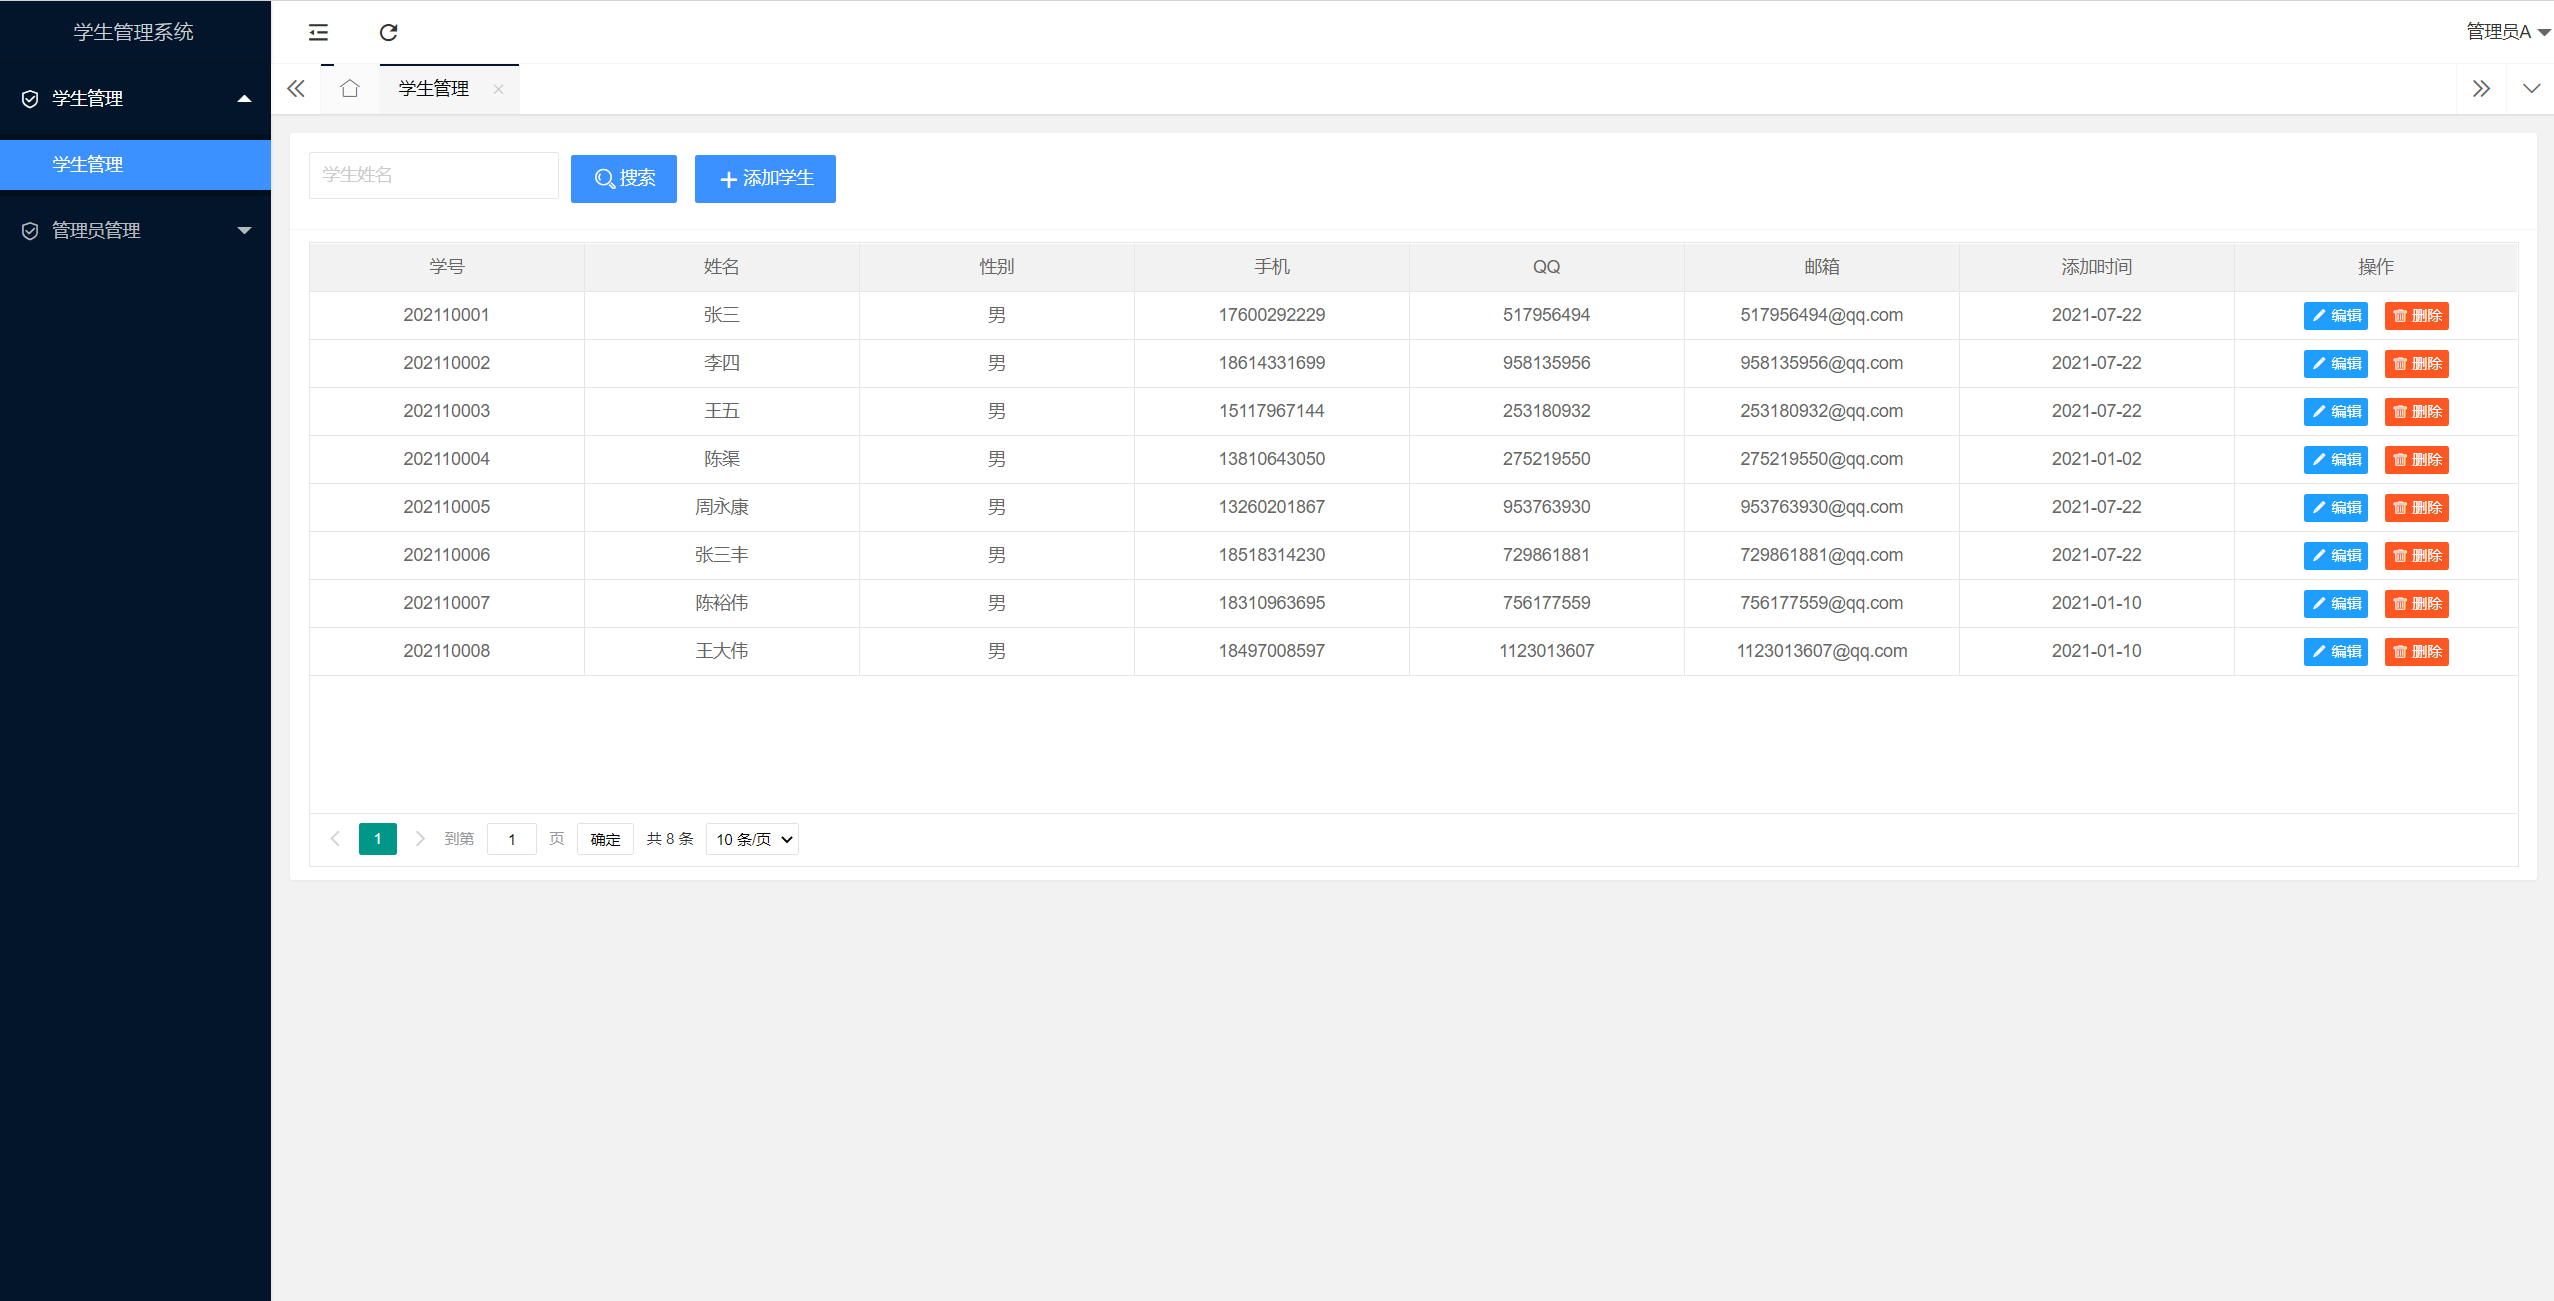This screenshot has height=1301, width=2554.
Task: Select the 学生管理 submenu item
Action: point(88,164)
